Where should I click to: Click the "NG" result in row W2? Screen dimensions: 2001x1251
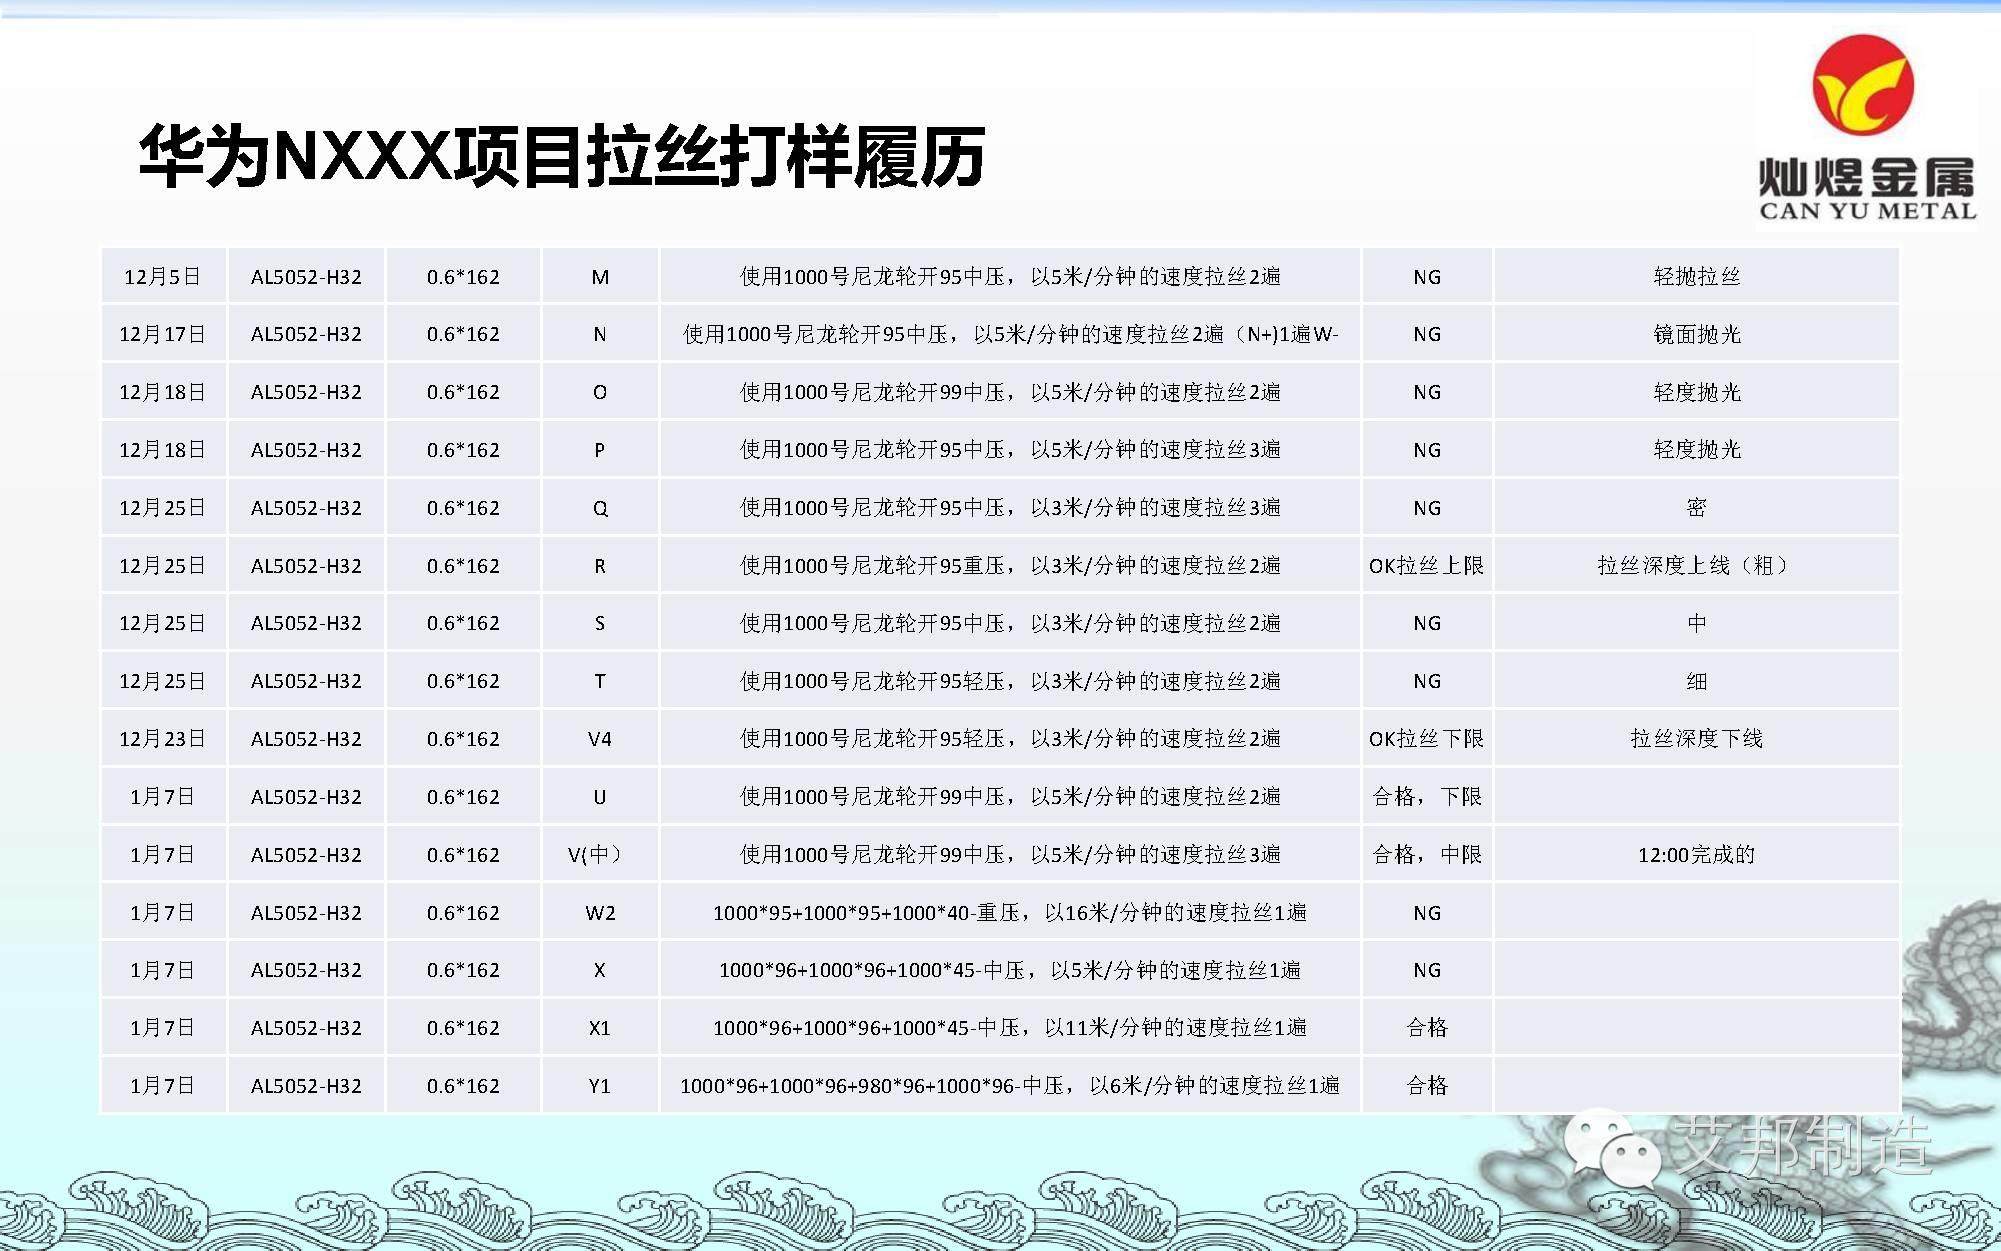[1427, 913]
